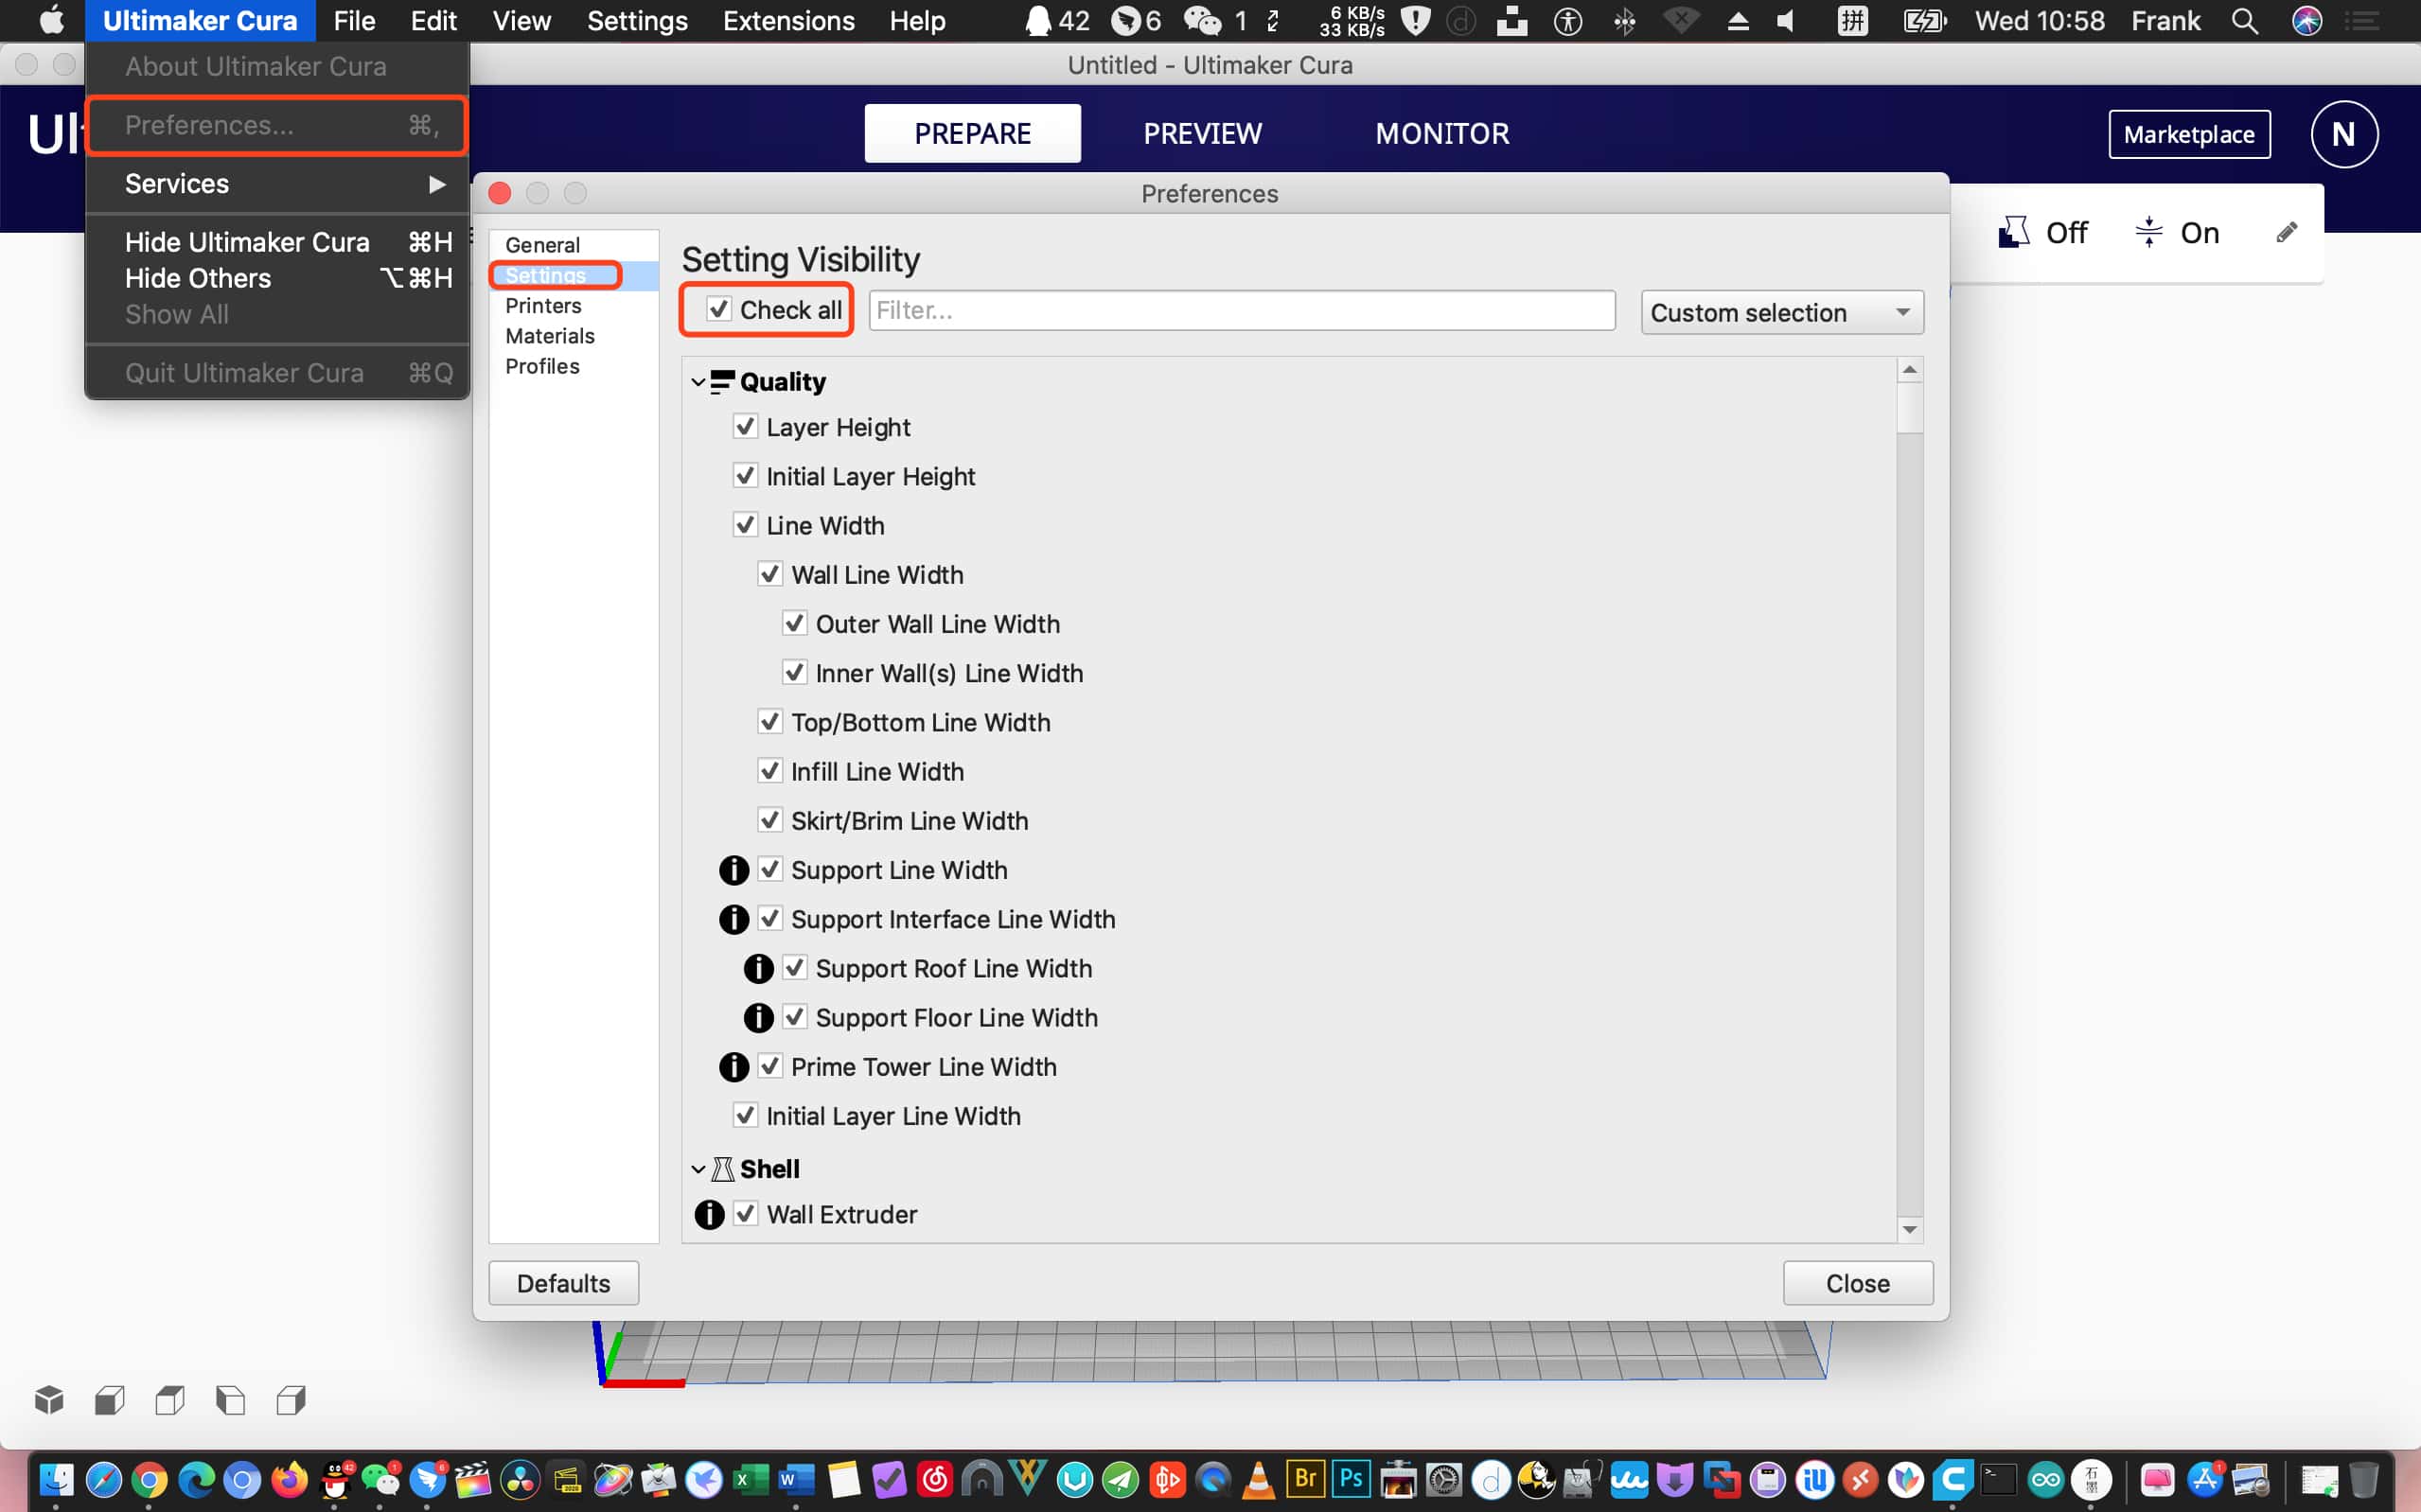Open the Custom selection dropdown
The height and width of the screenshot is (1512, 2421).
pos(1782,312)
